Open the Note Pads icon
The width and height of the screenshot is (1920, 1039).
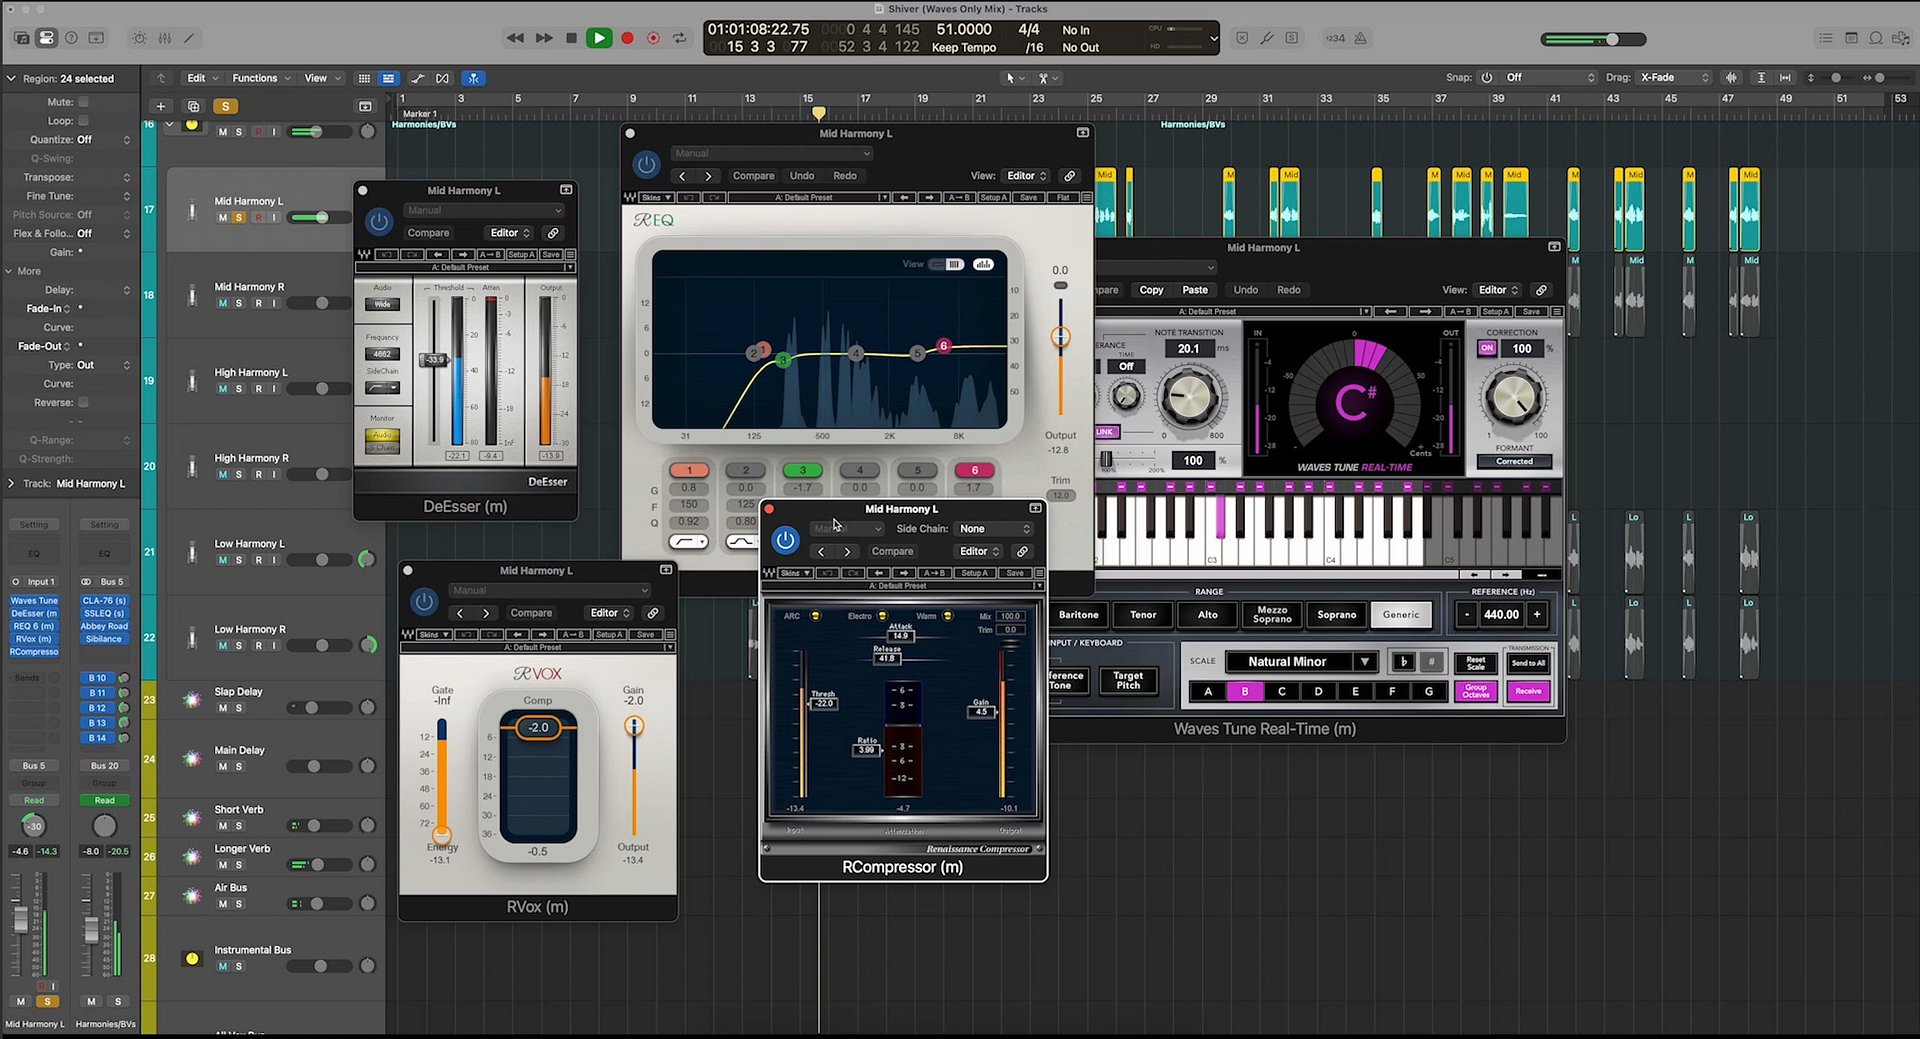point(1851,38)
